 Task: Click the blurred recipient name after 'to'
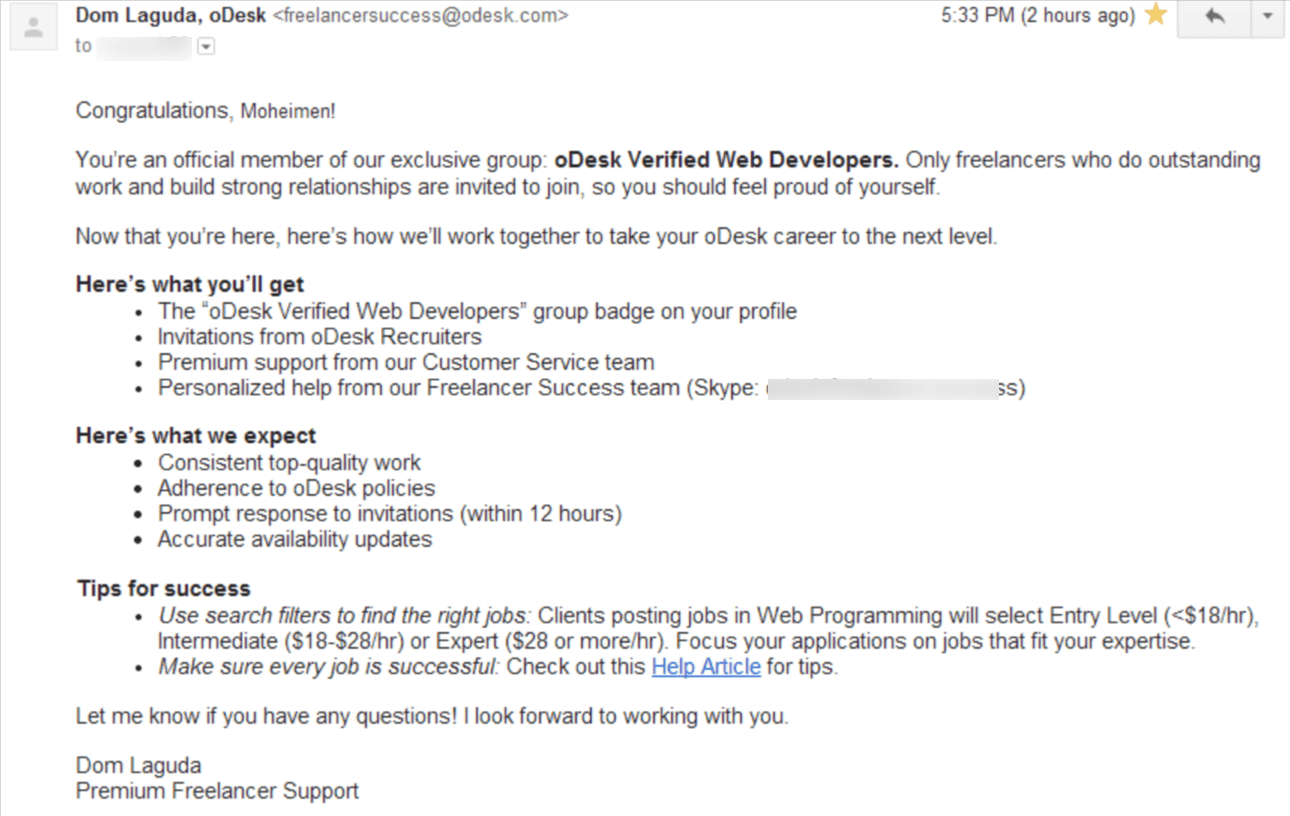[144, 47]
